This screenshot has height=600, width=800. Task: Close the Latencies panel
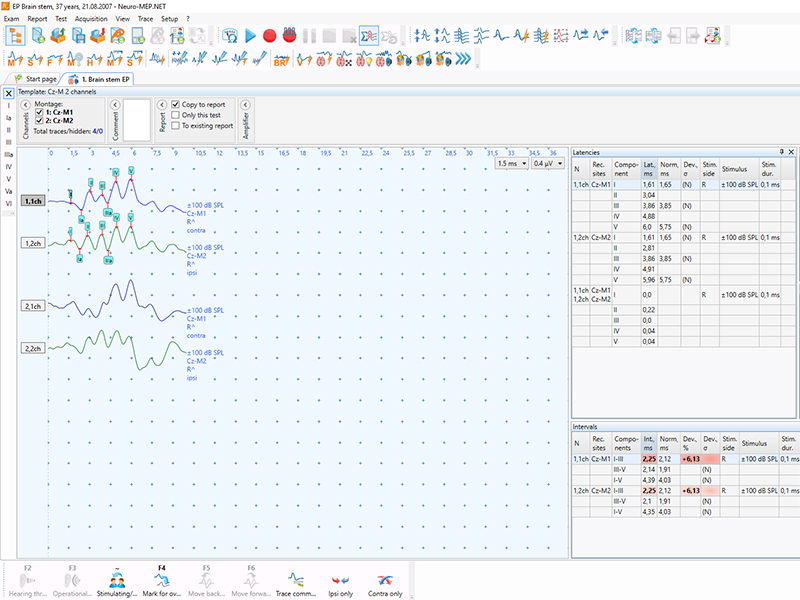pyautogui.click(x=791, y=152)
